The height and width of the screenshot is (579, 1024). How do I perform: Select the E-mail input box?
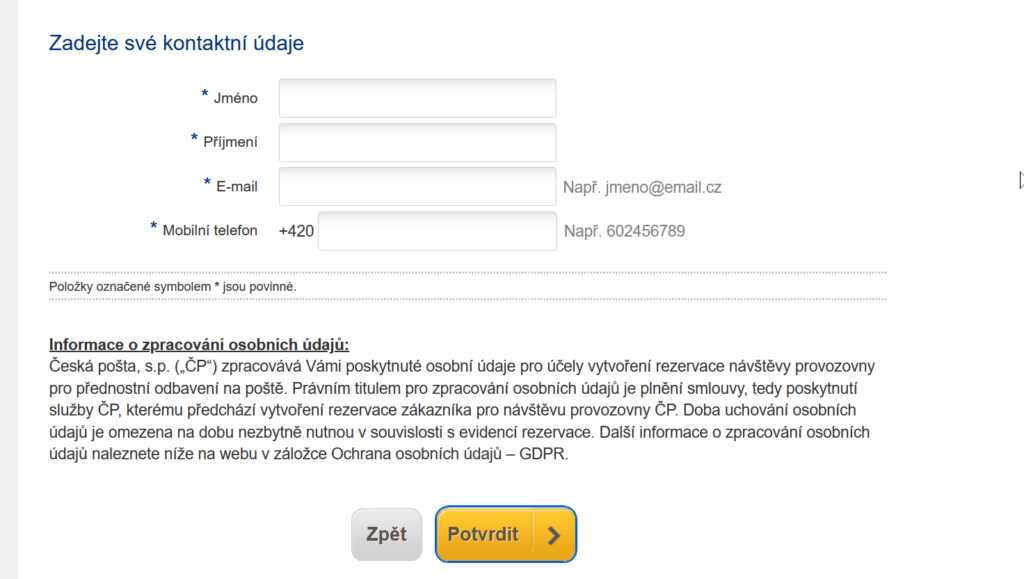(417, 186)
